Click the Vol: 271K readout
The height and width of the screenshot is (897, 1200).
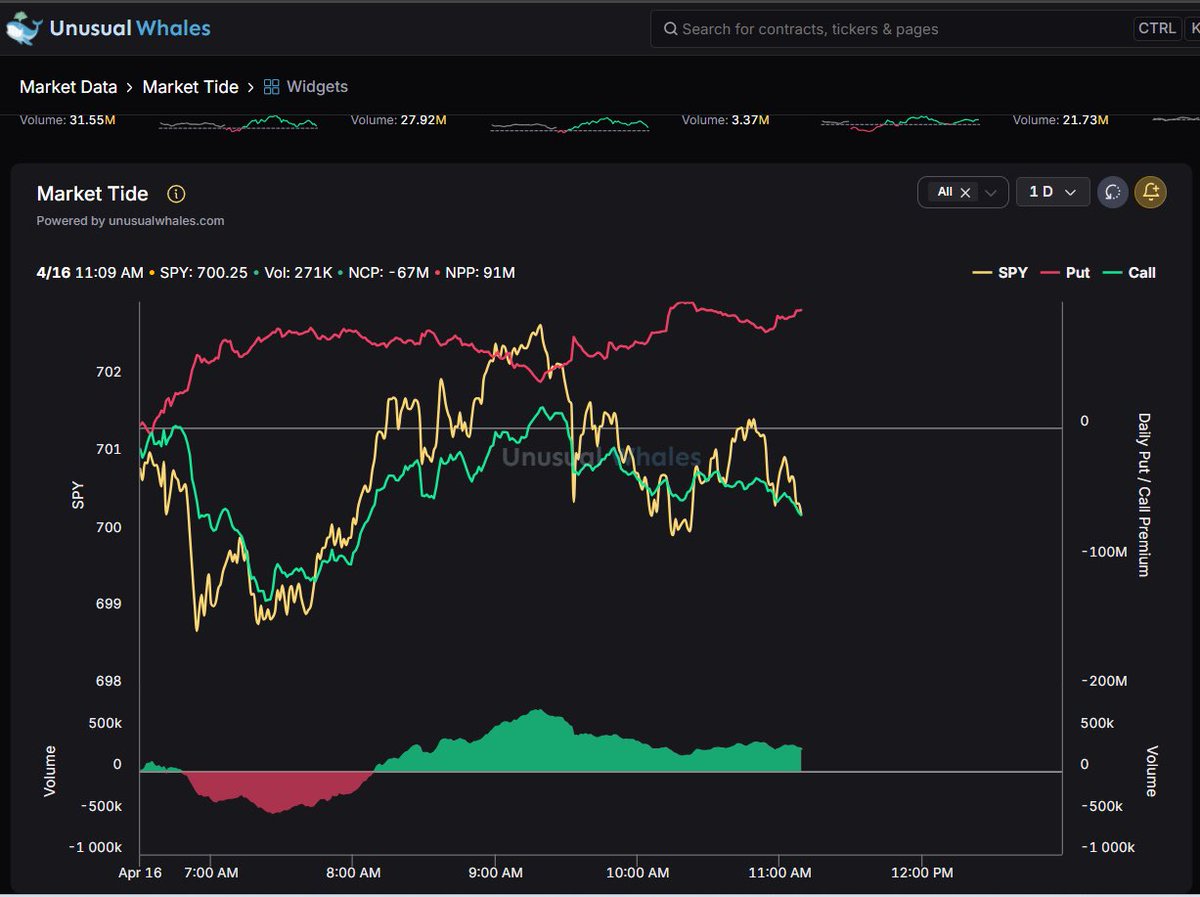point(298,273)
